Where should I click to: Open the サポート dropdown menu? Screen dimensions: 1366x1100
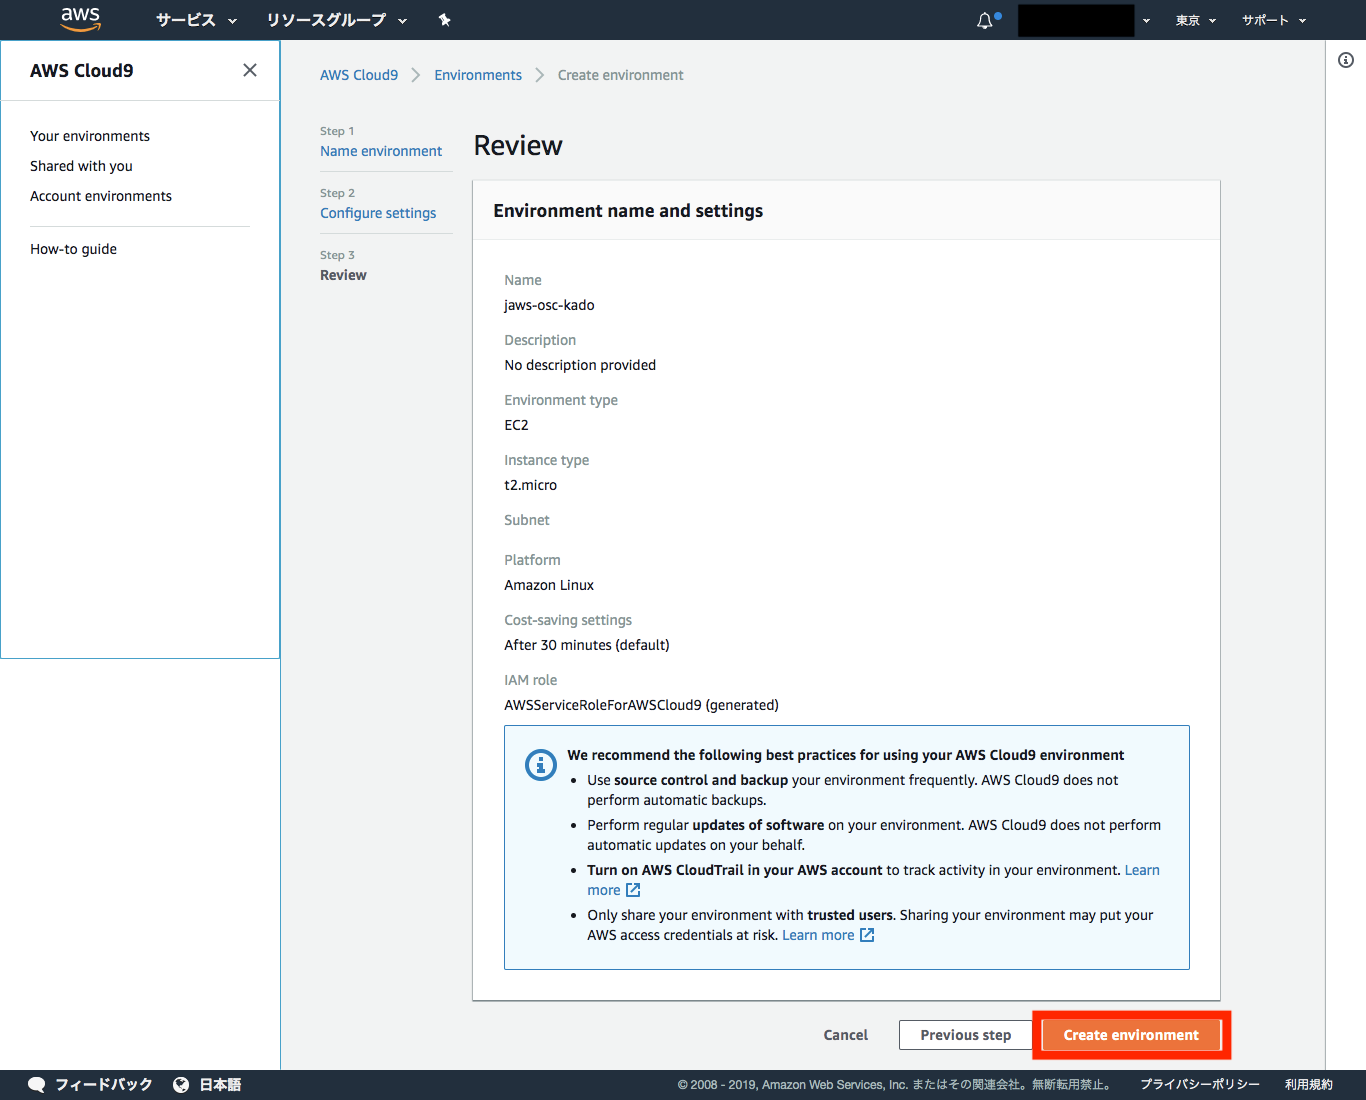[x=1274, y=20]
